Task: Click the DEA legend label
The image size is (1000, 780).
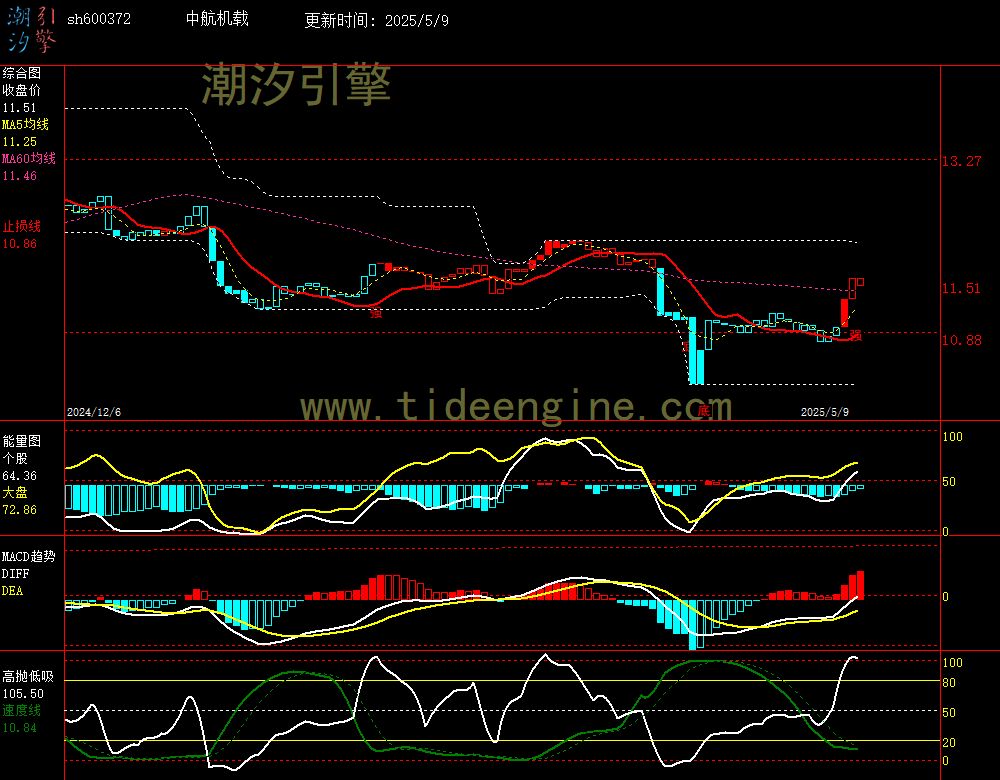Action: [12, 591]
